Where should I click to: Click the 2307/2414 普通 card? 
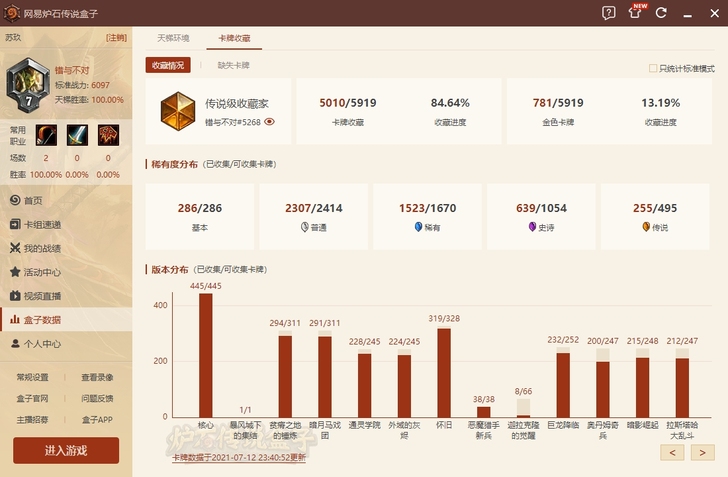313,216
